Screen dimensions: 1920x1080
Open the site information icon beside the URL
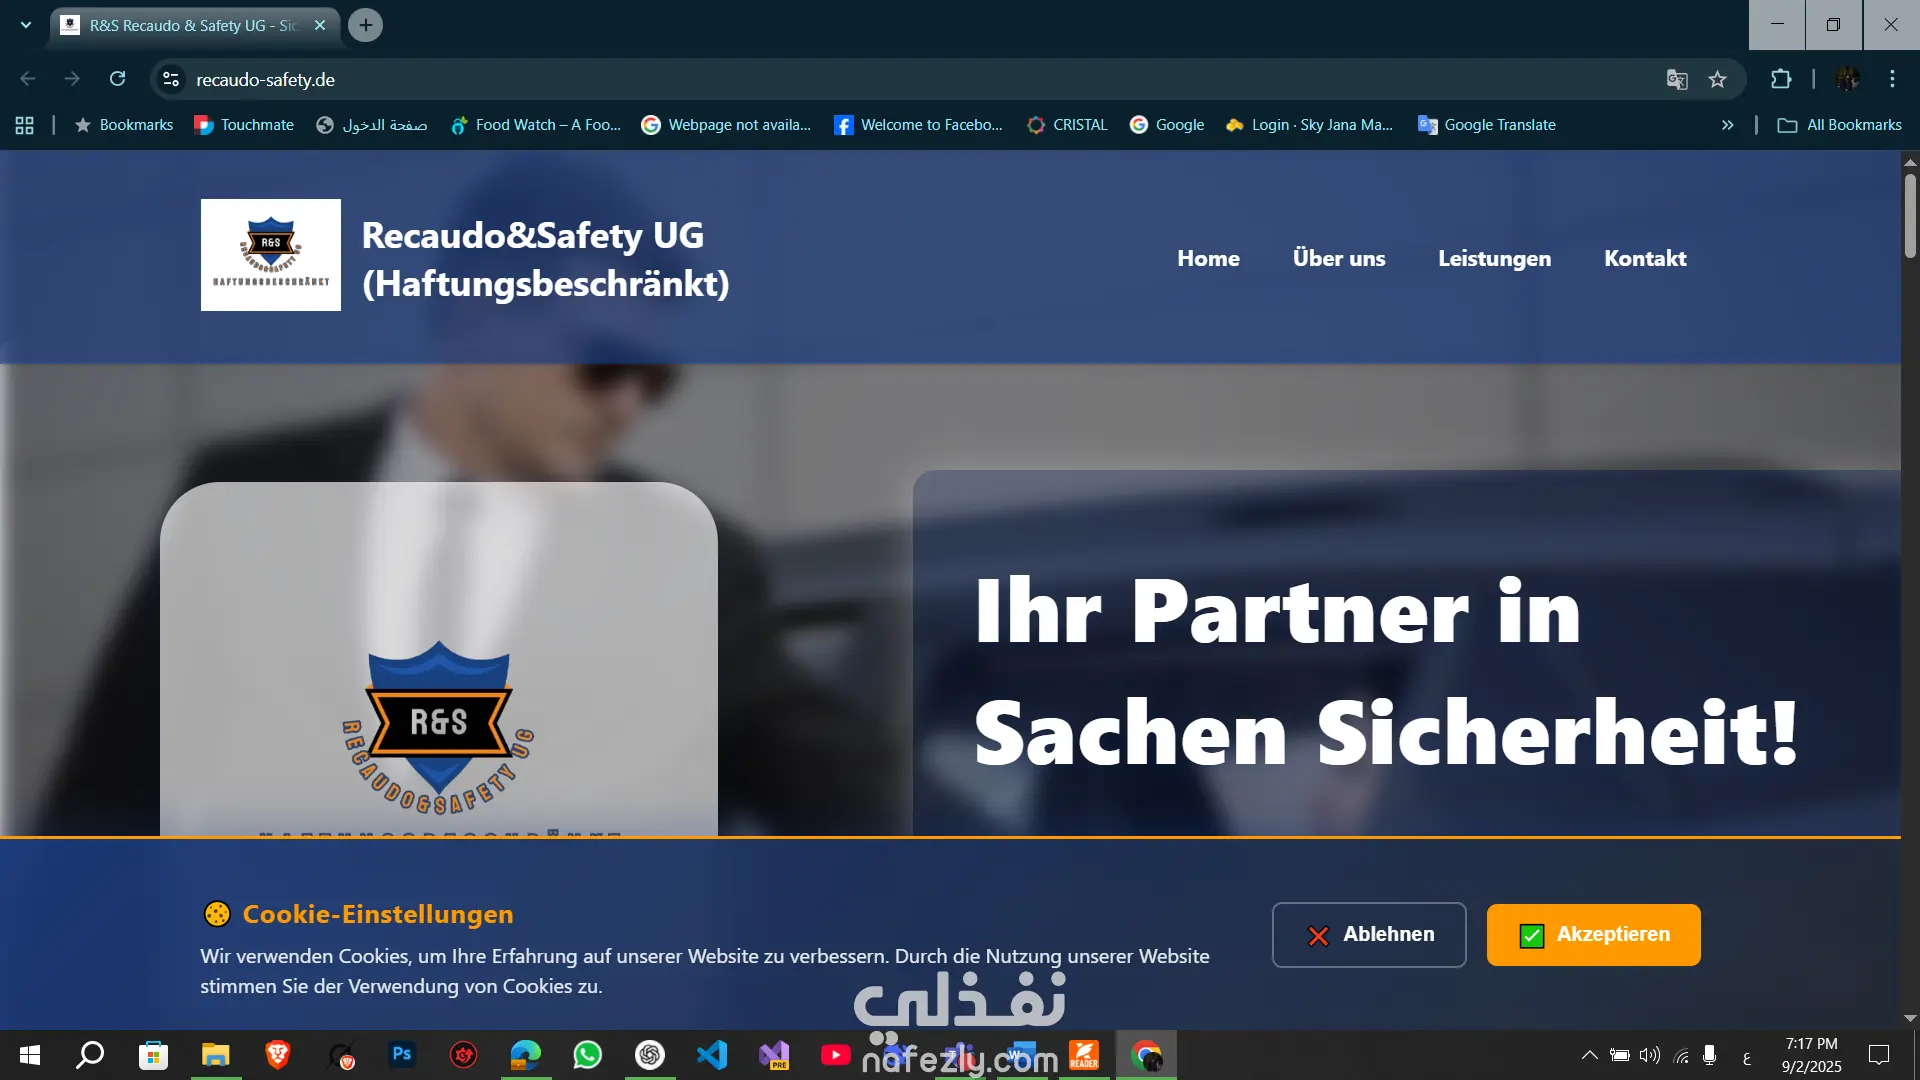pos(171,79)
